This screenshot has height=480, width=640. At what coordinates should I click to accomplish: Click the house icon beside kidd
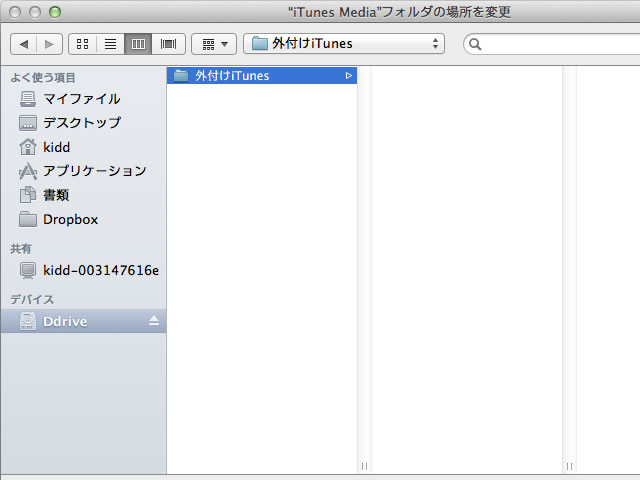tap(28, 147)
